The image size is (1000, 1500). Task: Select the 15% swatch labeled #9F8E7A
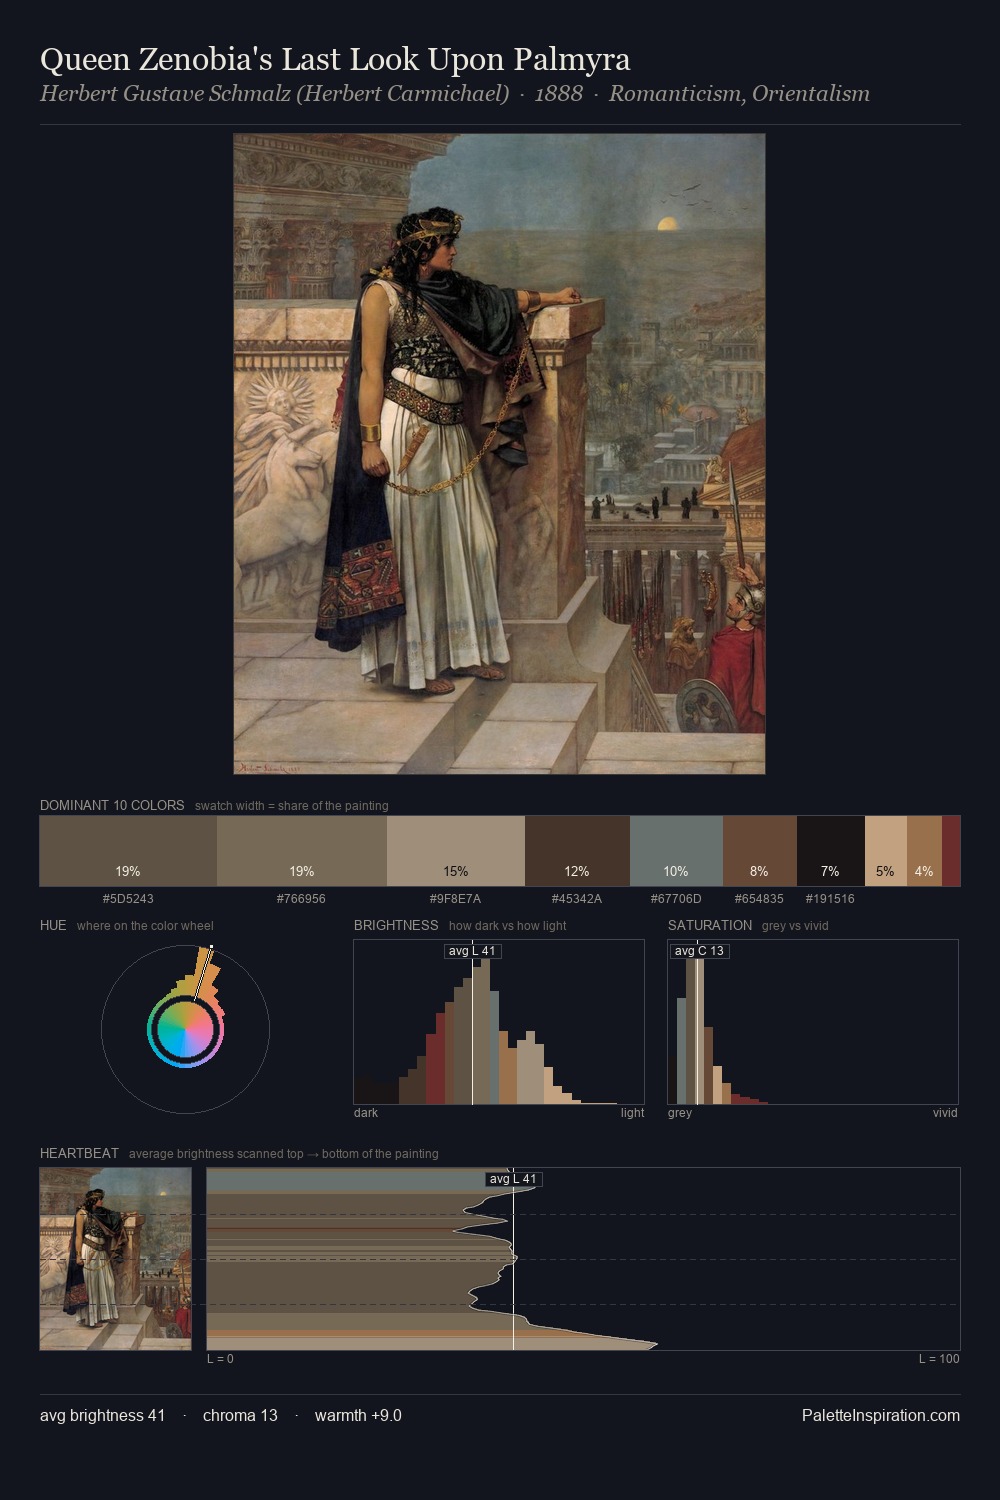point(456,851)
